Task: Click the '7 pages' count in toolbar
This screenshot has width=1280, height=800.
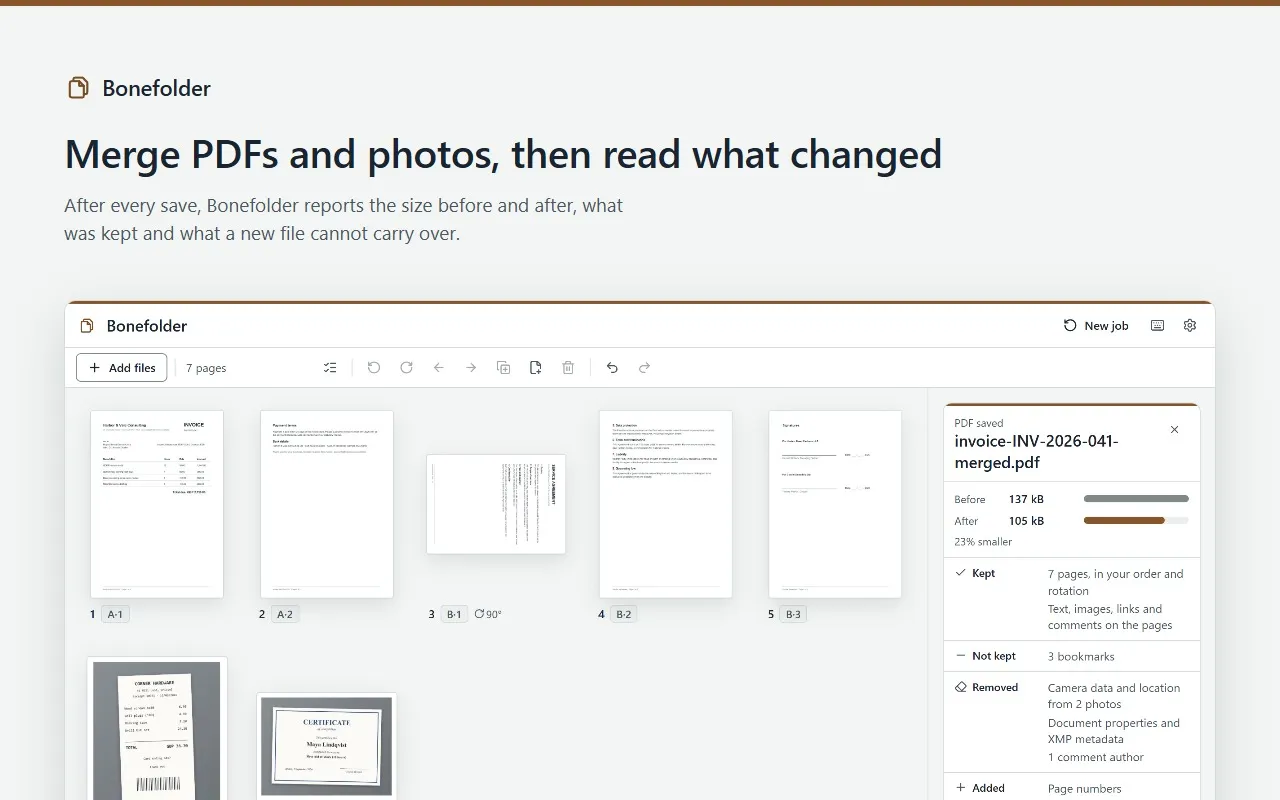Action: [206, 368]
